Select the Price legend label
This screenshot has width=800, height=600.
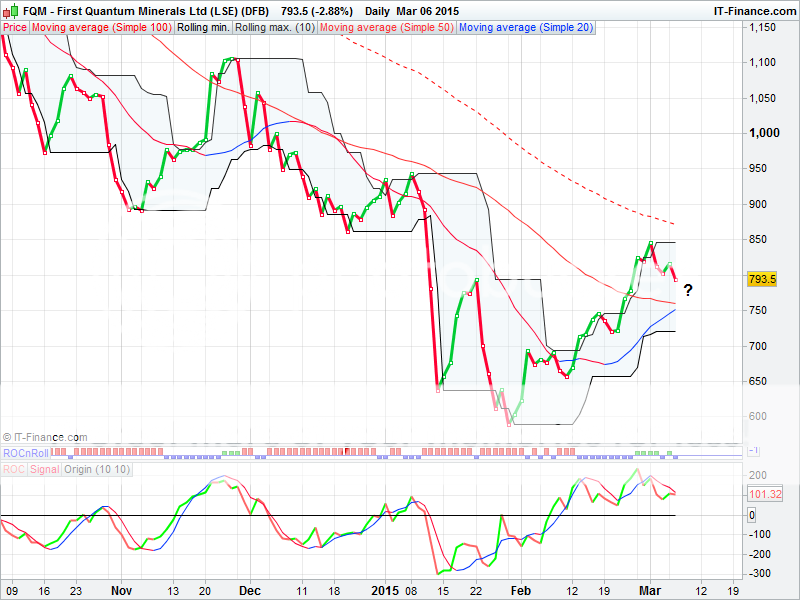(x=15, y=28)
